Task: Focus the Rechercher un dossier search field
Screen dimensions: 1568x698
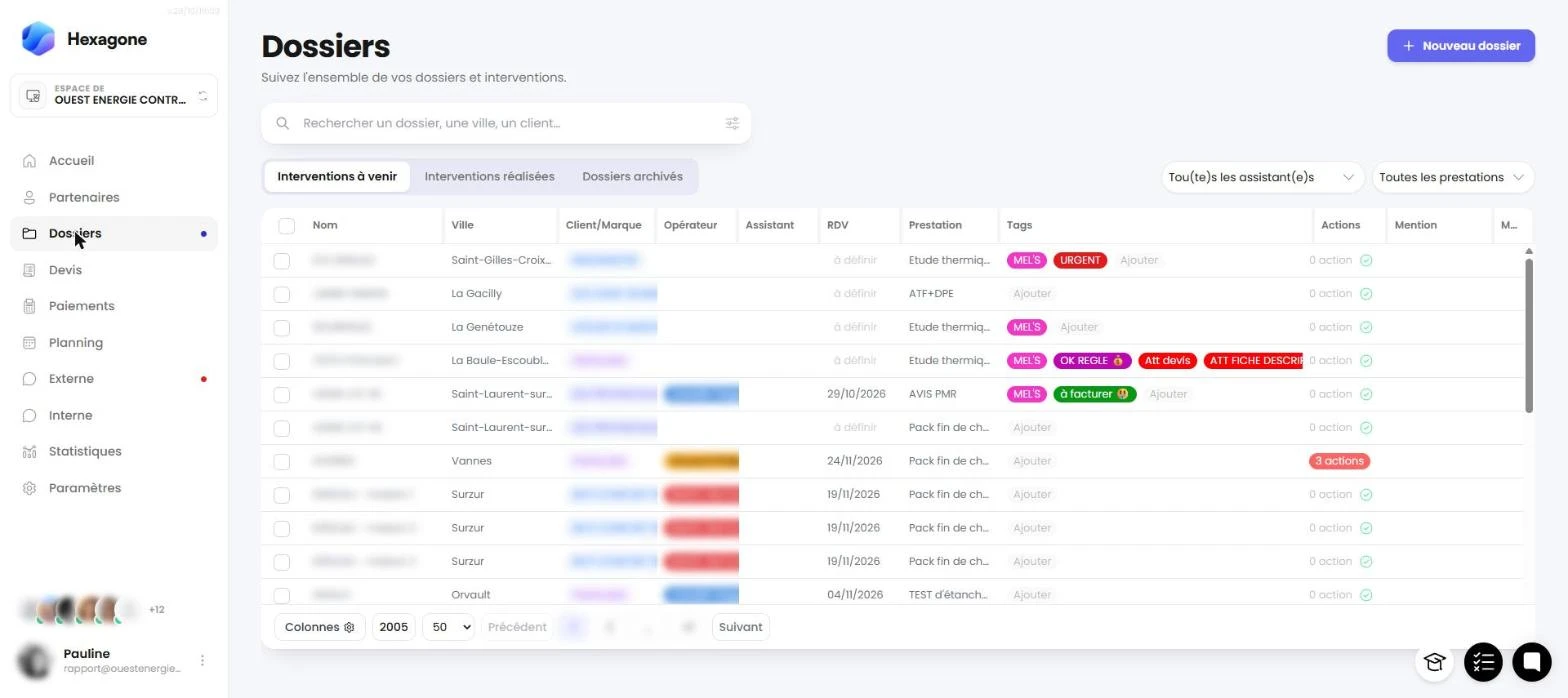Action: tap(506, 123)
